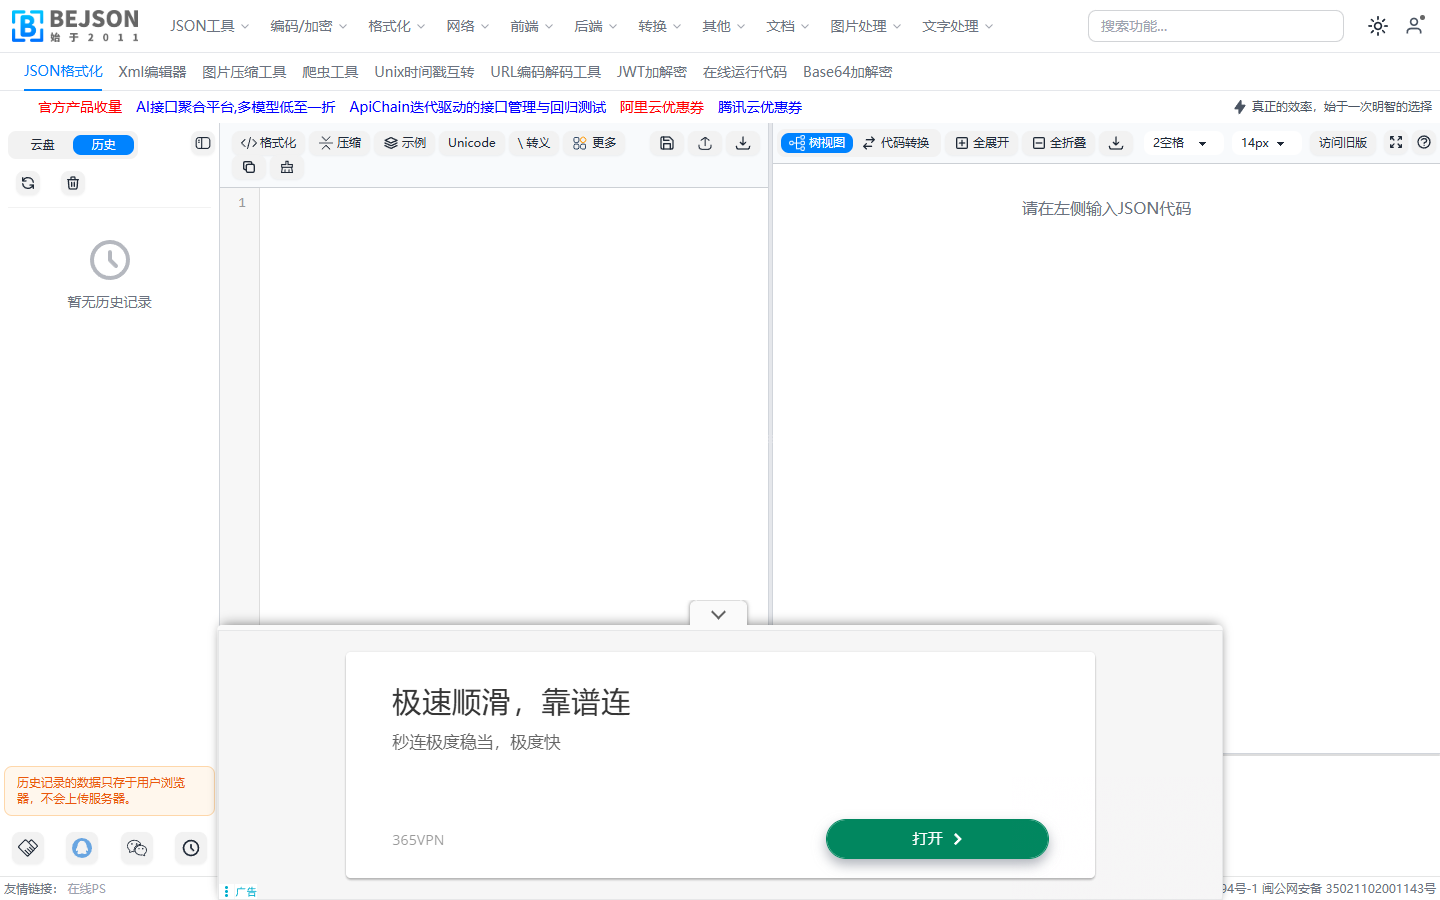Expand the 文字处理 dropdown menu
Screen dimensions: 1440x900
957,26
